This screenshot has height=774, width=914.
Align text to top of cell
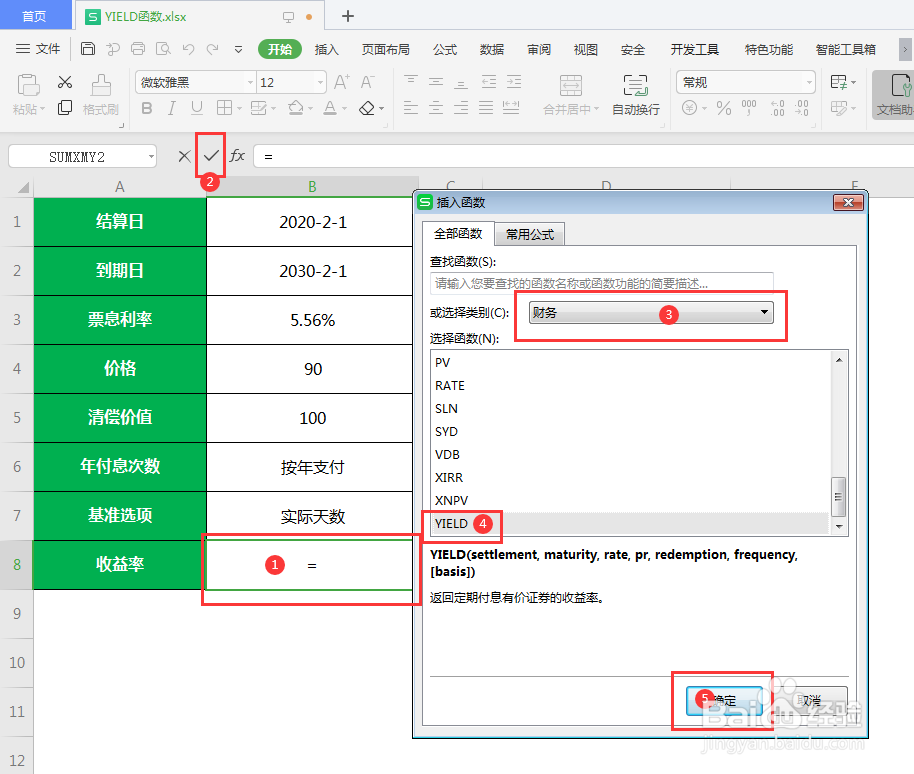pyautogui.click(x=411, y=82)
